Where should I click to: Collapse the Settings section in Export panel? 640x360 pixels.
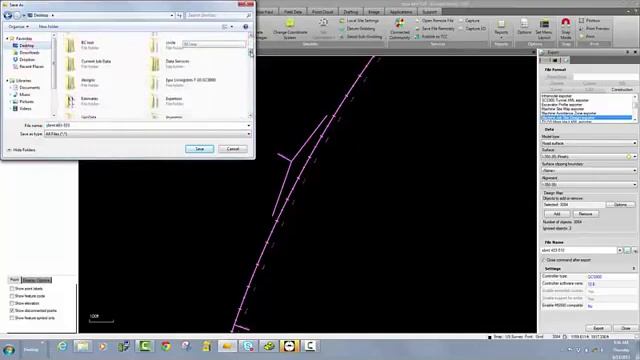[634, 269]
